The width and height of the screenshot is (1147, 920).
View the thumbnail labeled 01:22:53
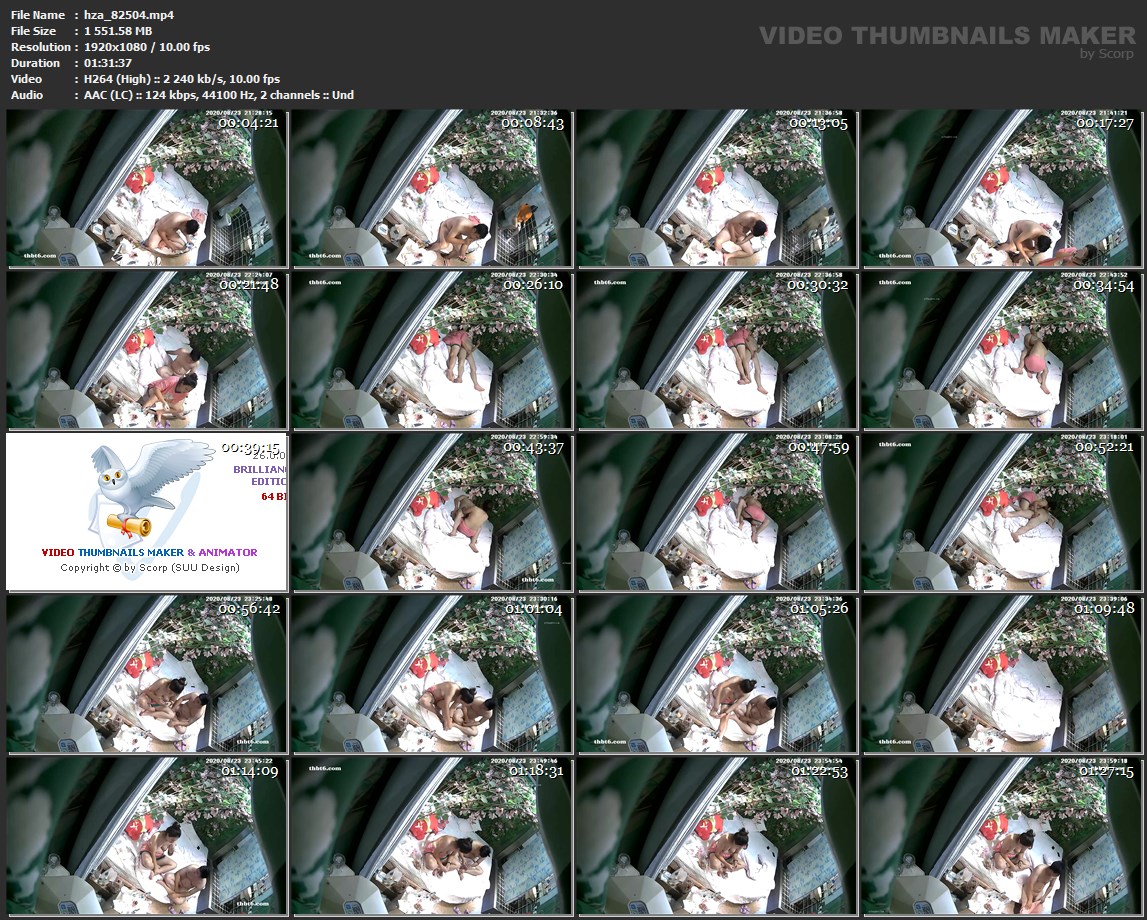pyautogui.click(x=716, y=836)
